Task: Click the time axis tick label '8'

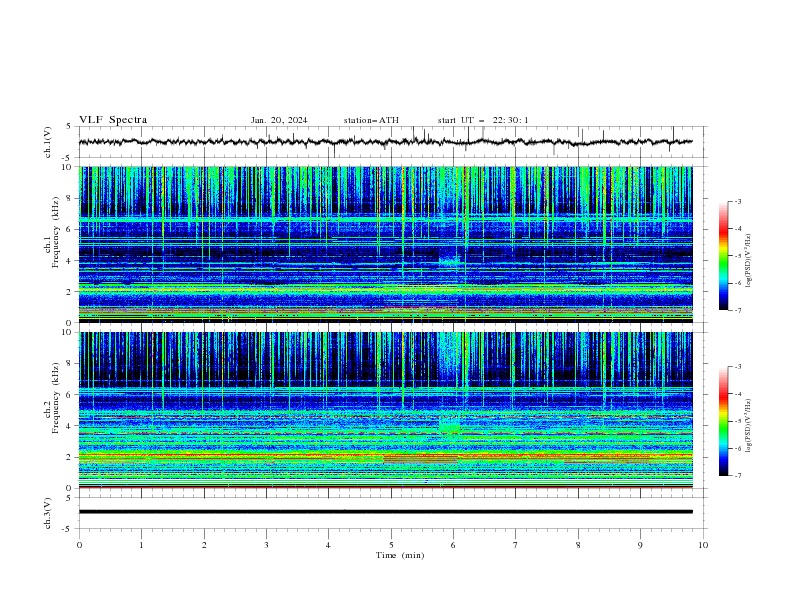Action: [x=578, y=545]
